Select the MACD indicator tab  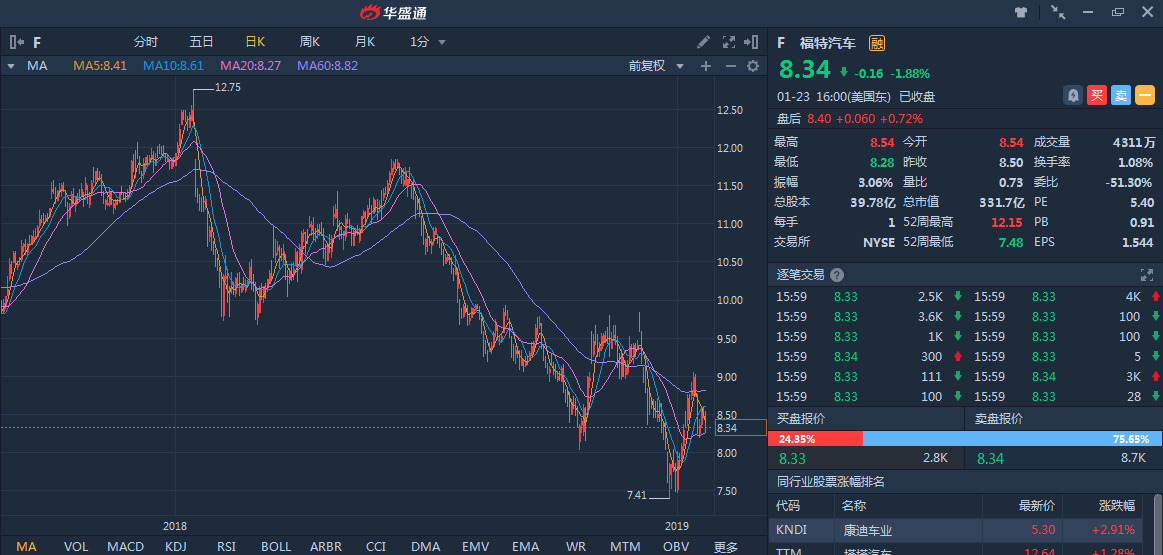click(x=125, y=547)
